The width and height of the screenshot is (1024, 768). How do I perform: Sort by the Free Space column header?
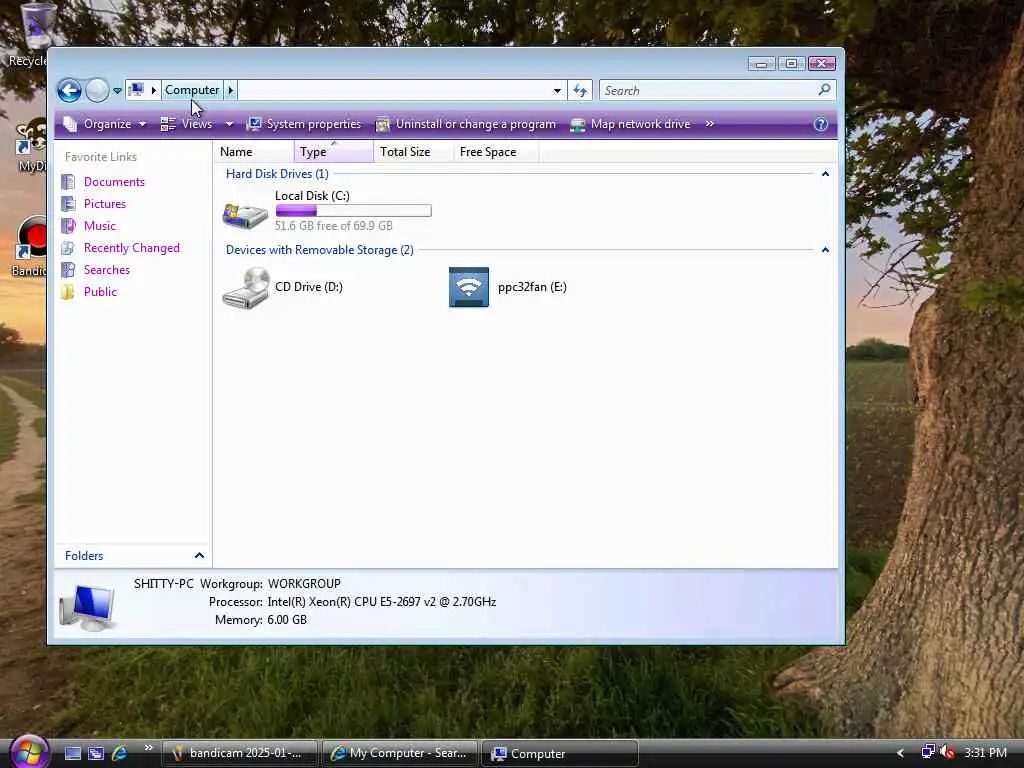click(496, 152)
